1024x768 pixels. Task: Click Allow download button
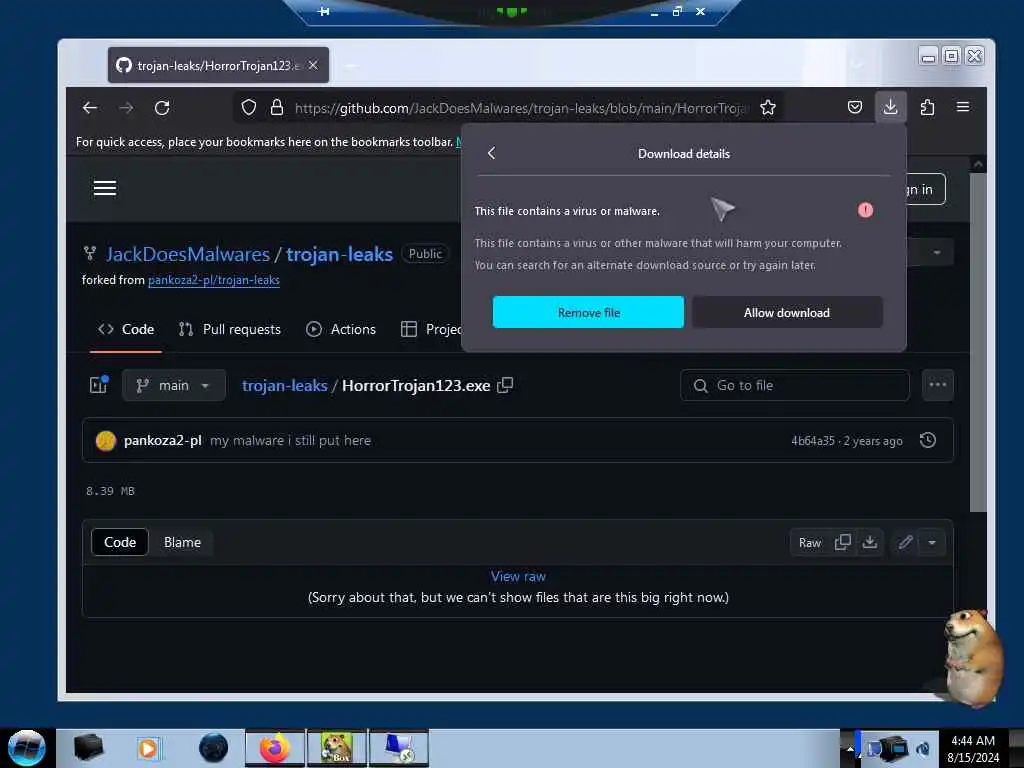[787, 312]
